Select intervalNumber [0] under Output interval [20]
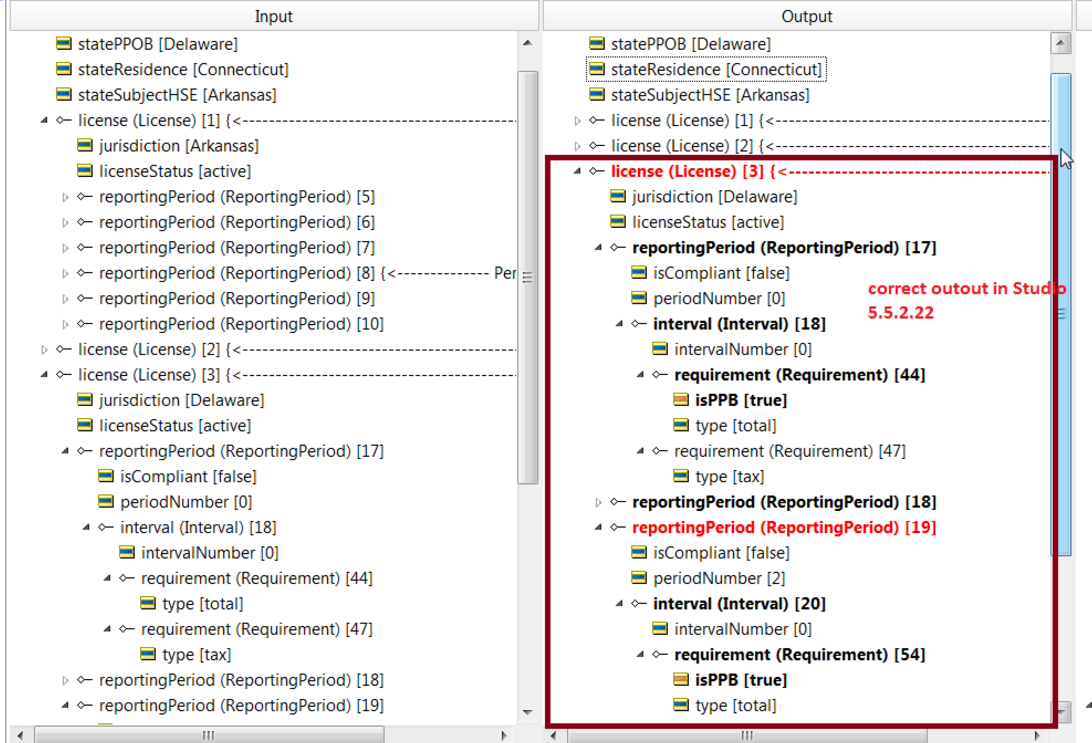This screenshot has width=1092, height=743. [x=742, y=629]
